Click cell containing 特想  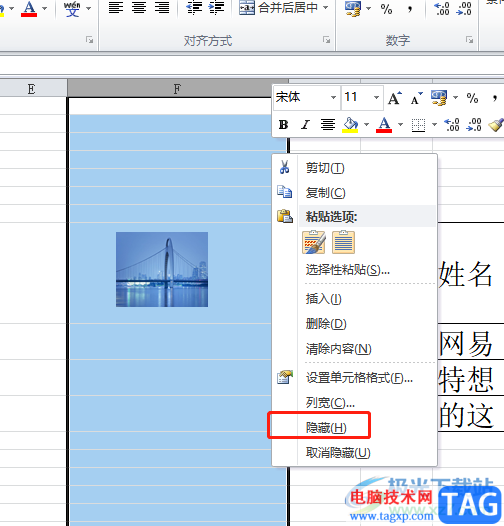470,378
